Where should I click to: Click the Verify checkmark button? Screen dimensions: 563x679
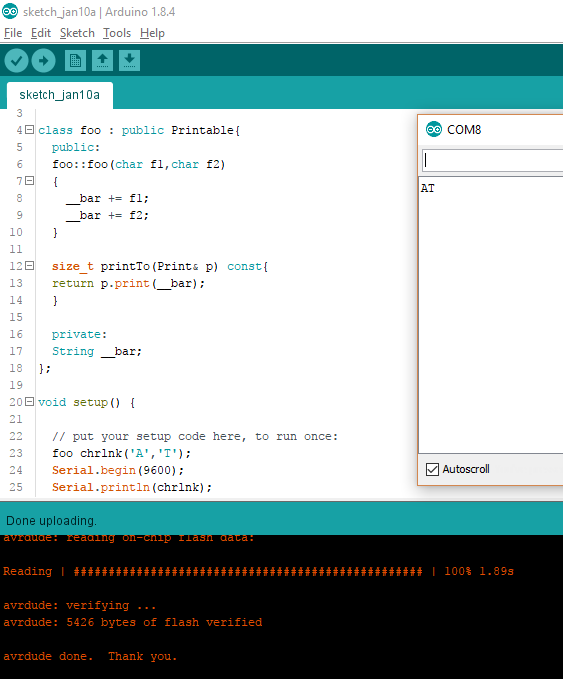(16, 61)
